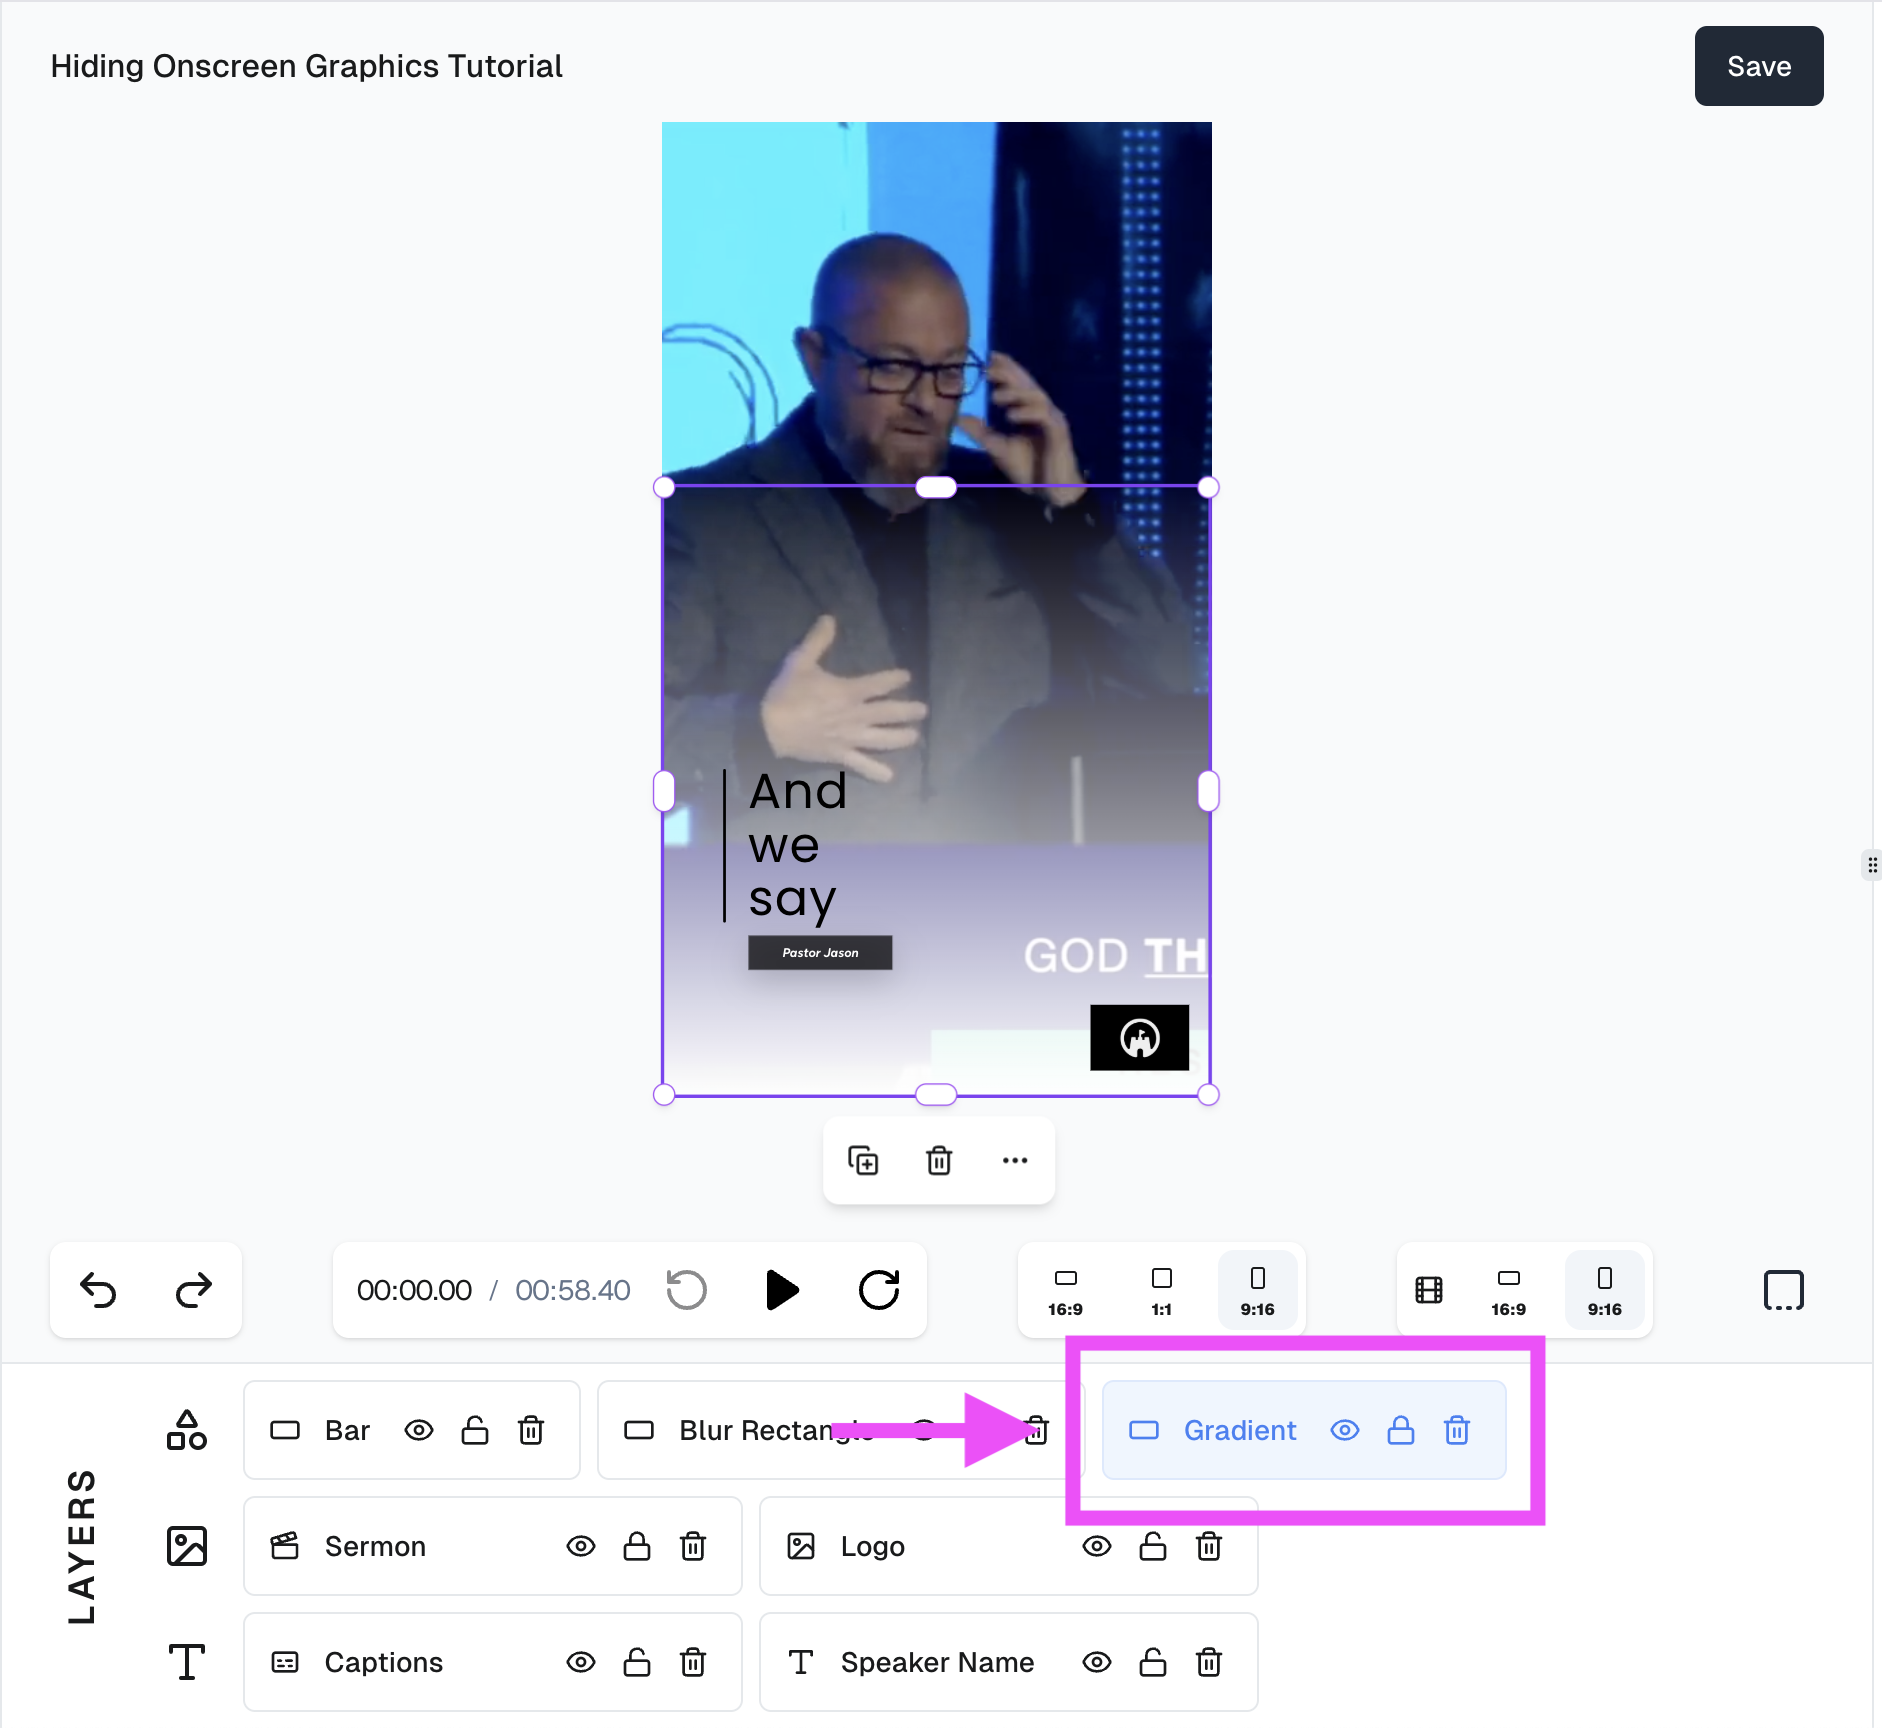Select the 1:1 canvas aspect ratio
The image size is (1882, 1728).
[x=1161, y=1292]
